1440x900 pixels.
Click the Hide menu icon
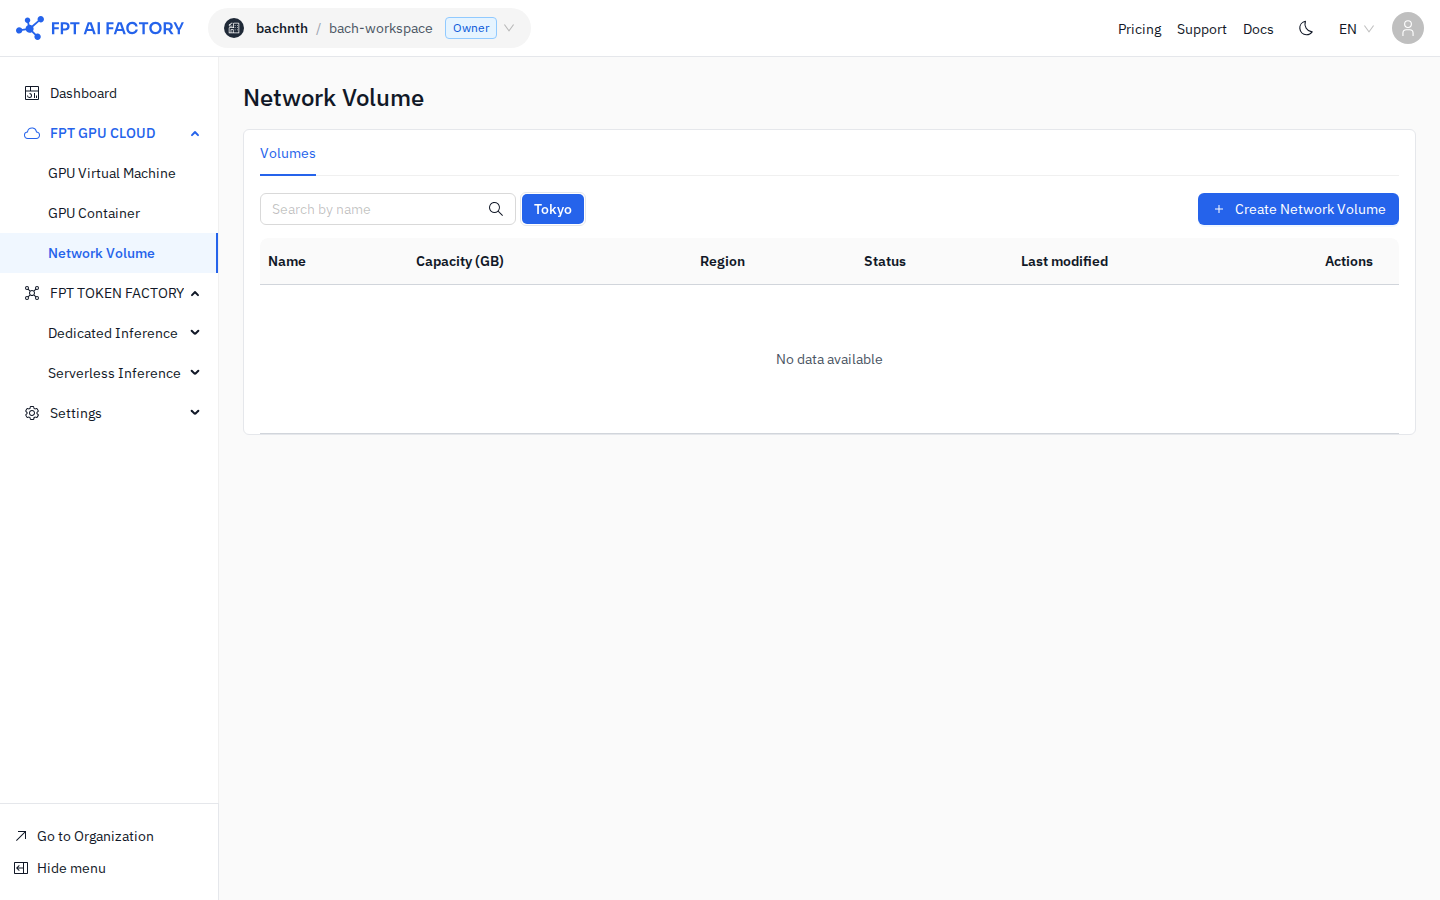coord(21,868)
